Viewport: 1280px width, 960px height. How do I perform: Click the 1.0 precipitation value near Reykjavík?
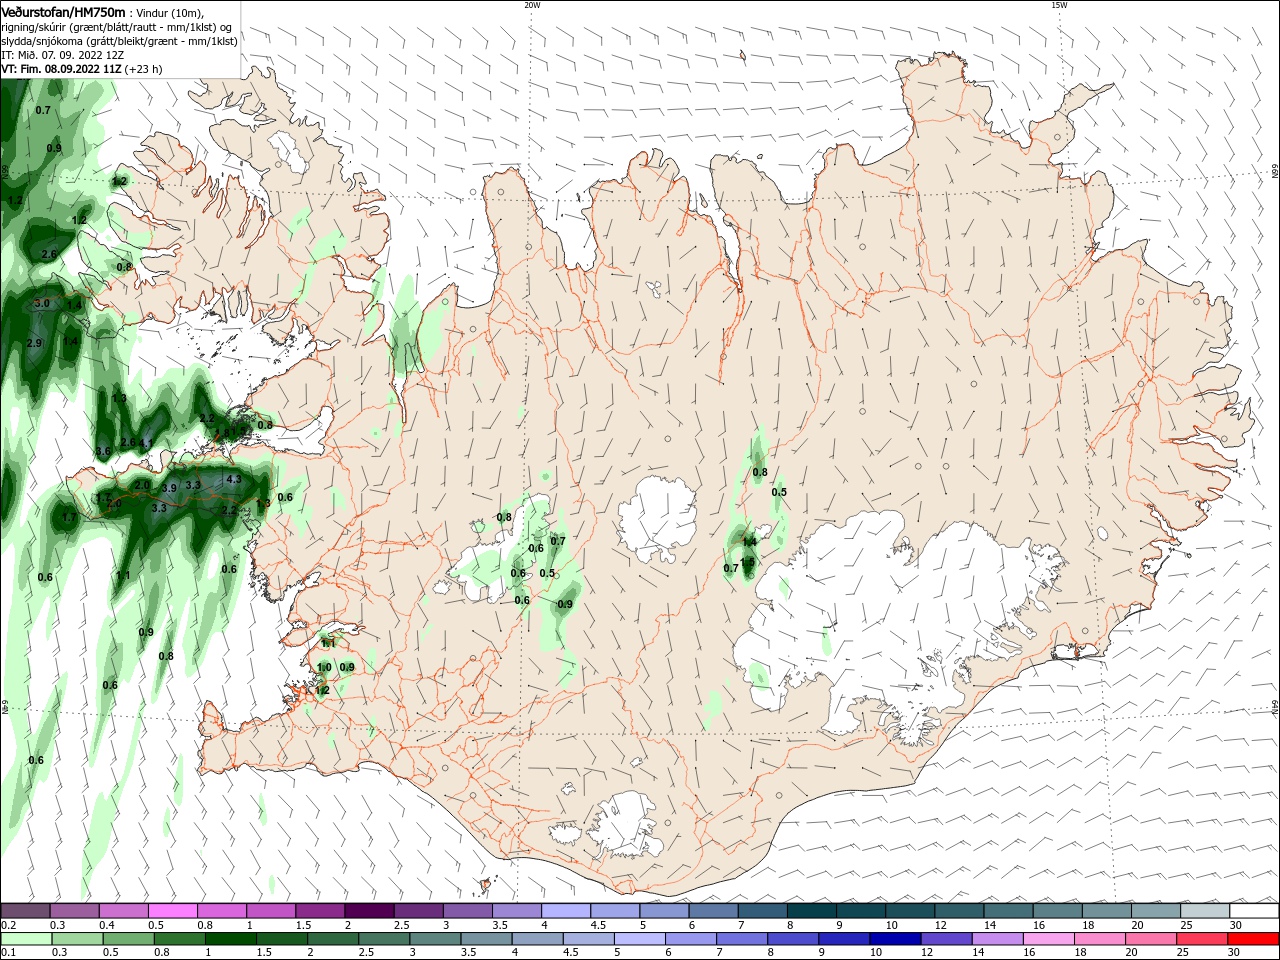324,667
